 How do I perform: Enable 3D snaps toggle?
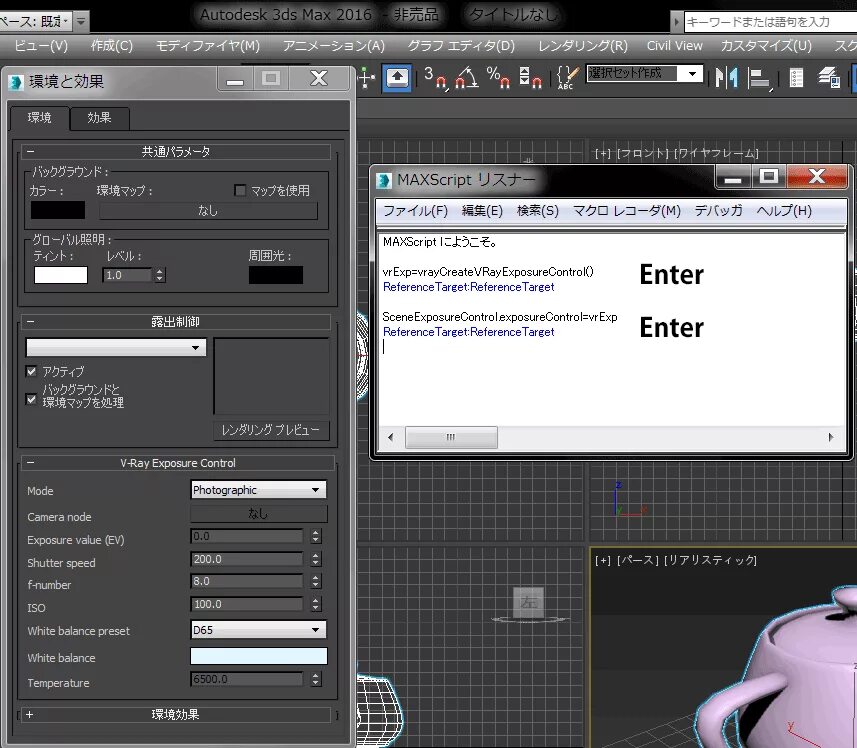click(x=436, y=78)
